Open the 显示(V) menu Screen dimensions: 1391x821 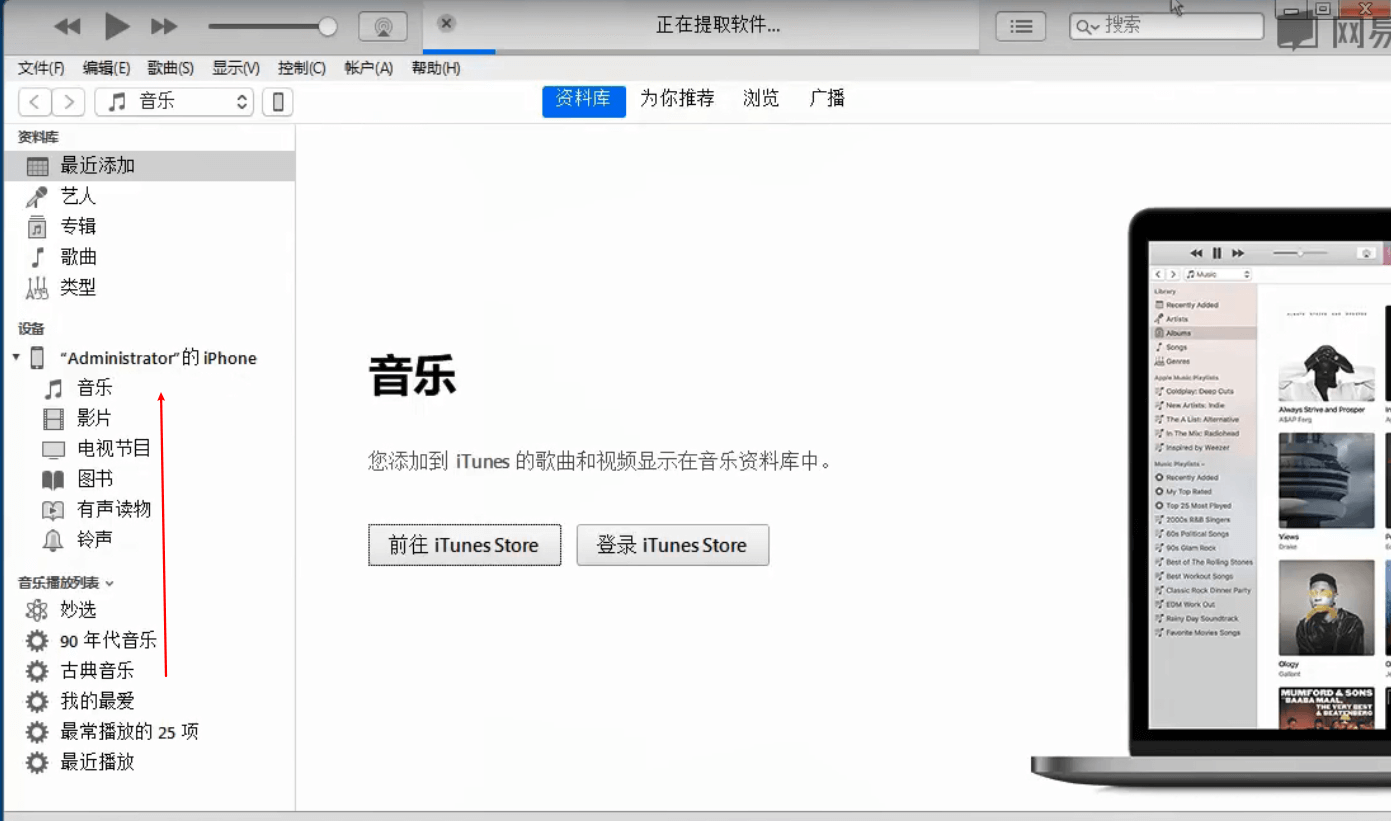coord(236,68)
